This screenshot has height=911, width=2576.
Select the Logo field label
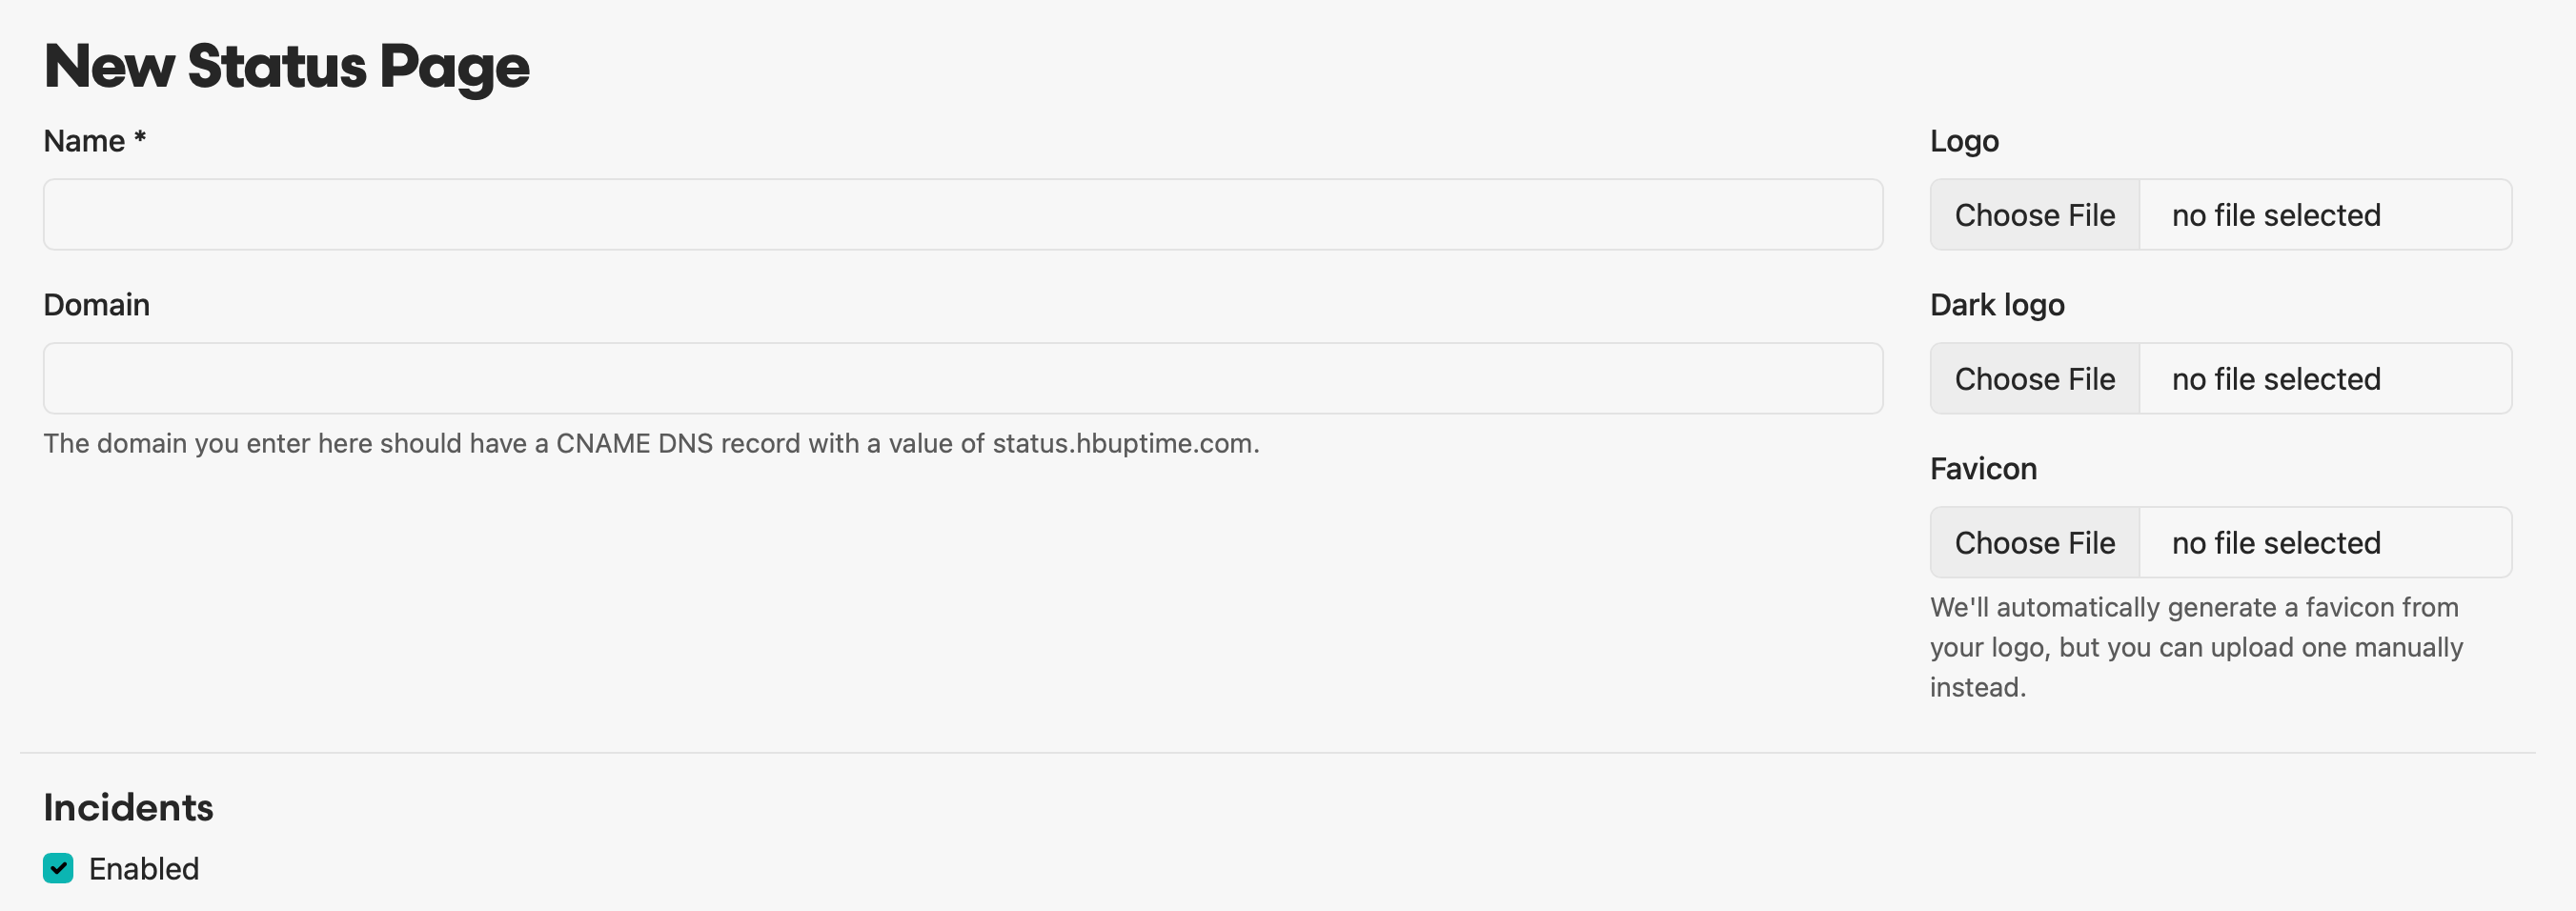coord(1964,142)
